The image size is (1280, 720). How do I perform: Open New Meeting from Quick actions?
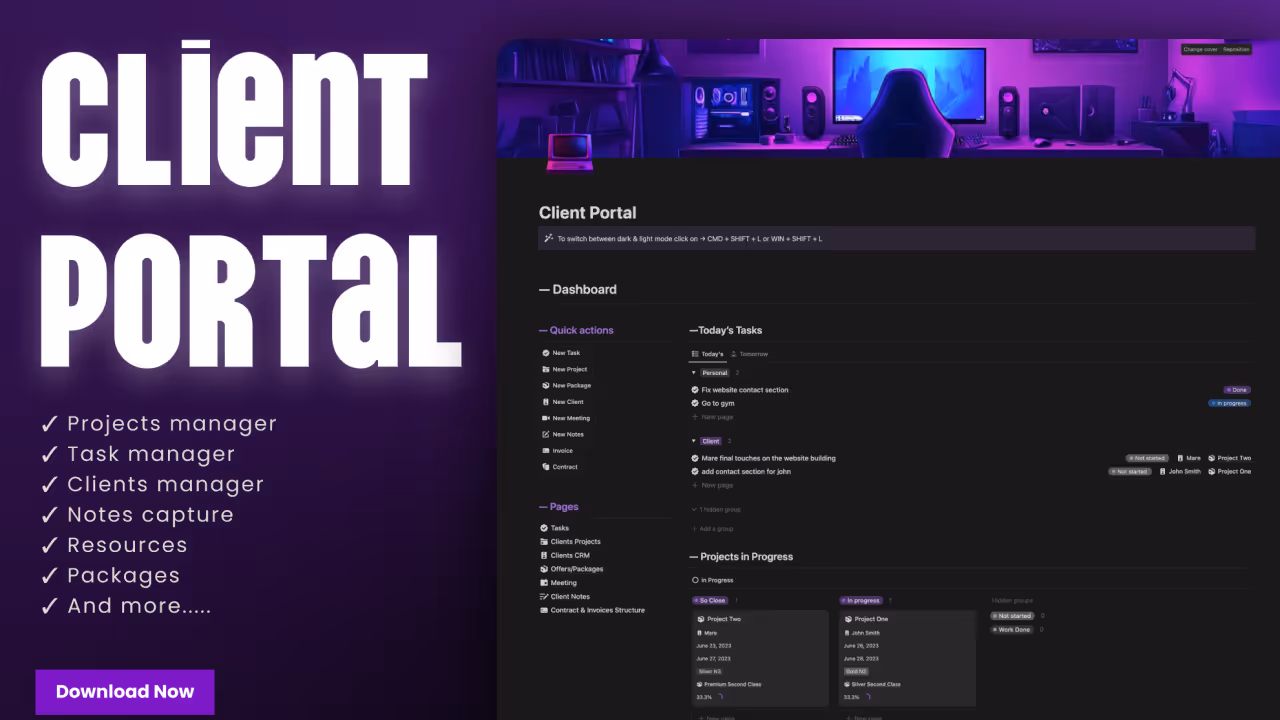coord(546,418)
